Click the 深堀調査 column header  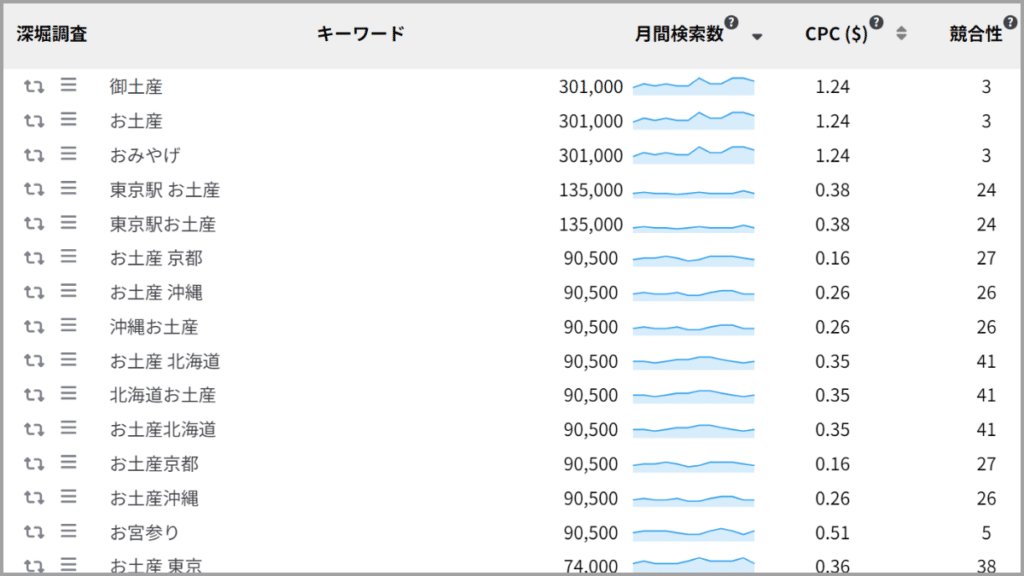(x=52, y=34)
